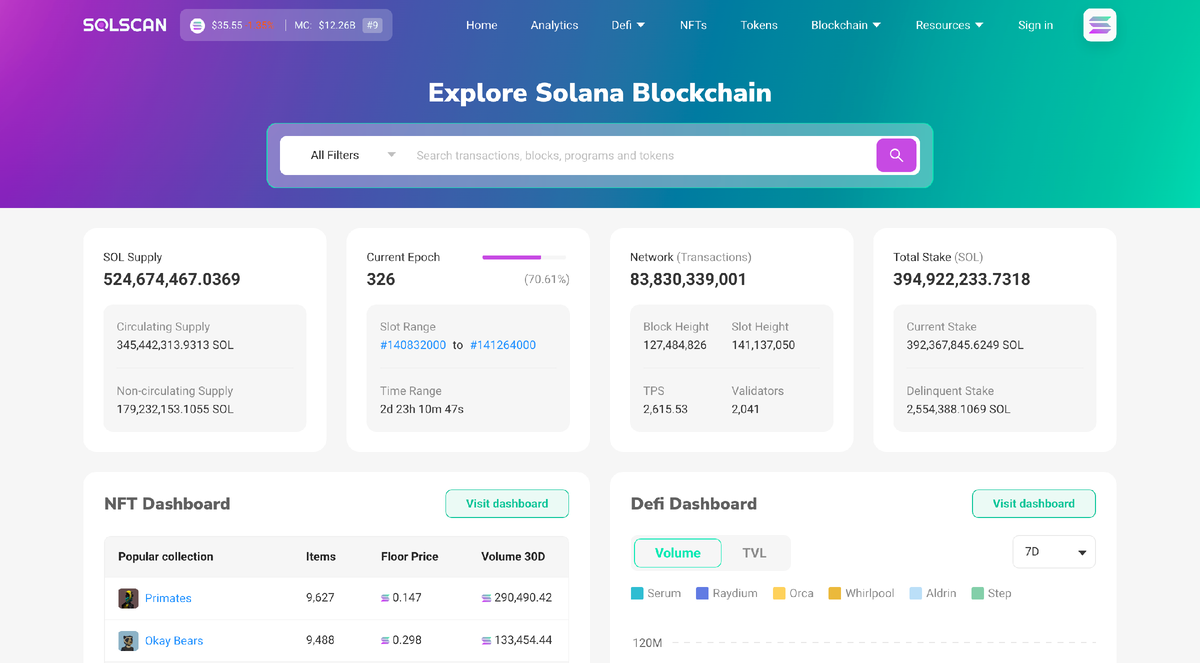Viewport: 1200px width, 663px height.
Task: Open the Analytics page
Action: tap(554, 25)
